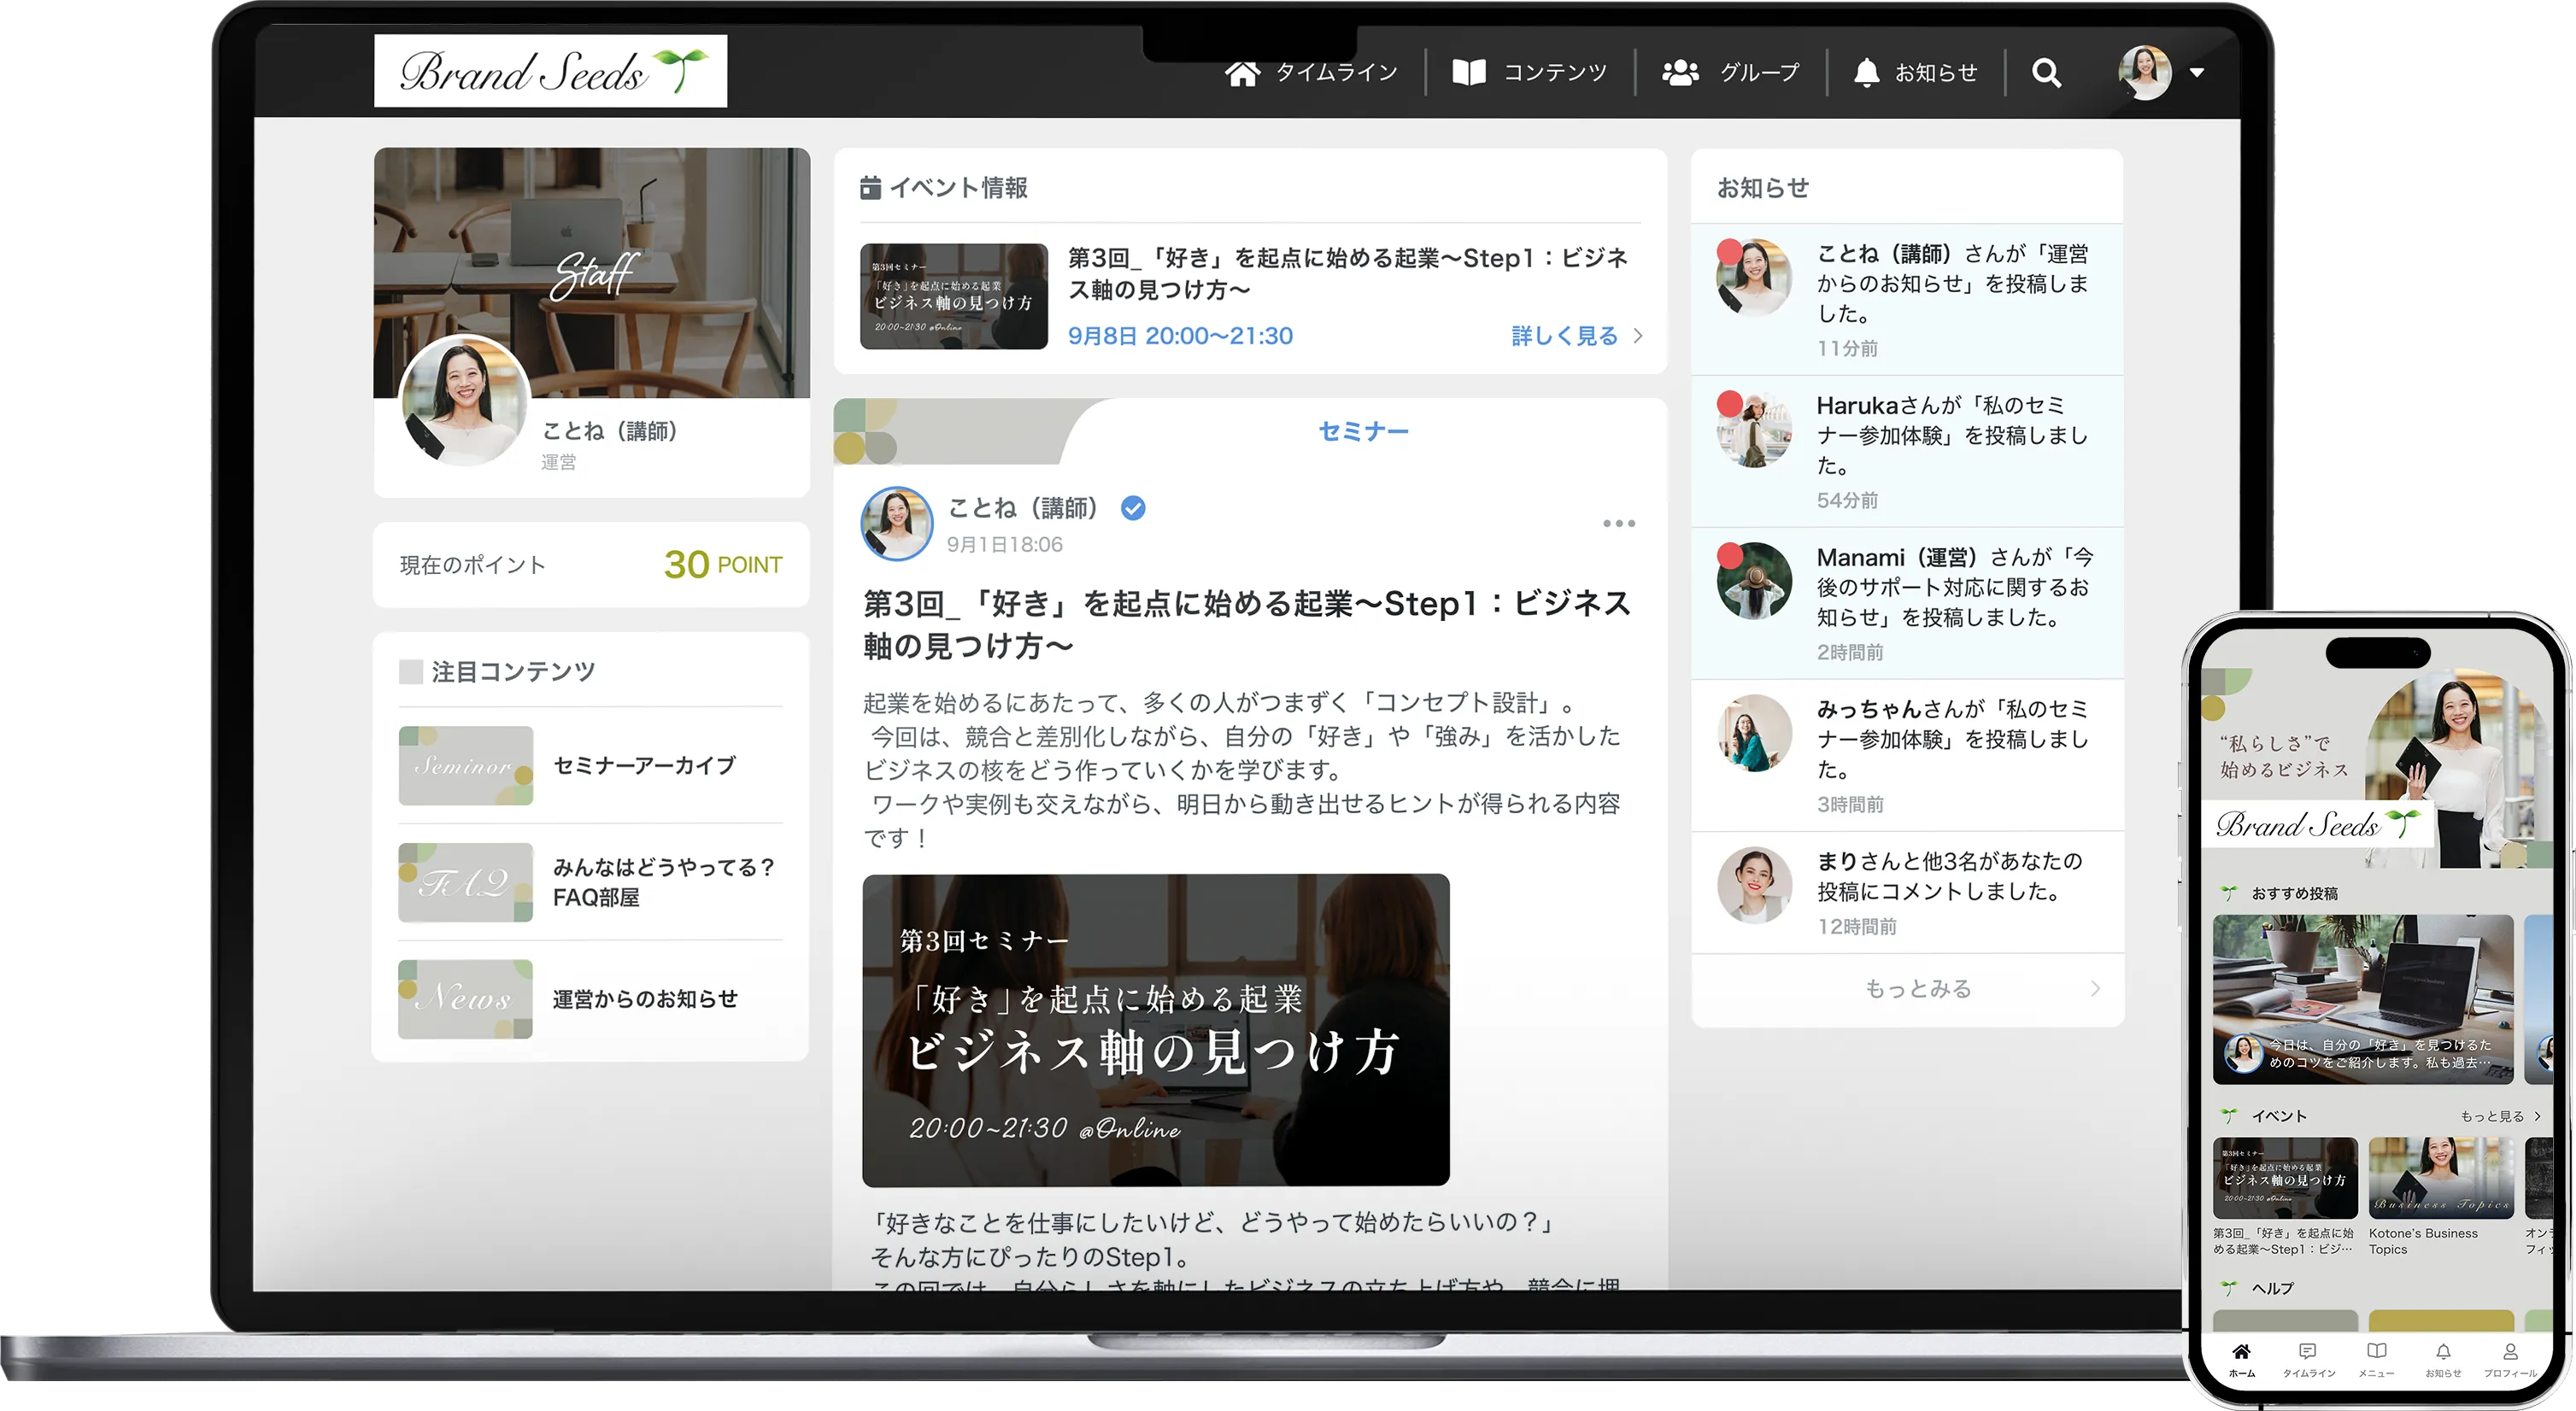Click the verified badge next to ことね（講師）
The height and width of the screenshot is (1411, 2576).
coord(1132,509)
